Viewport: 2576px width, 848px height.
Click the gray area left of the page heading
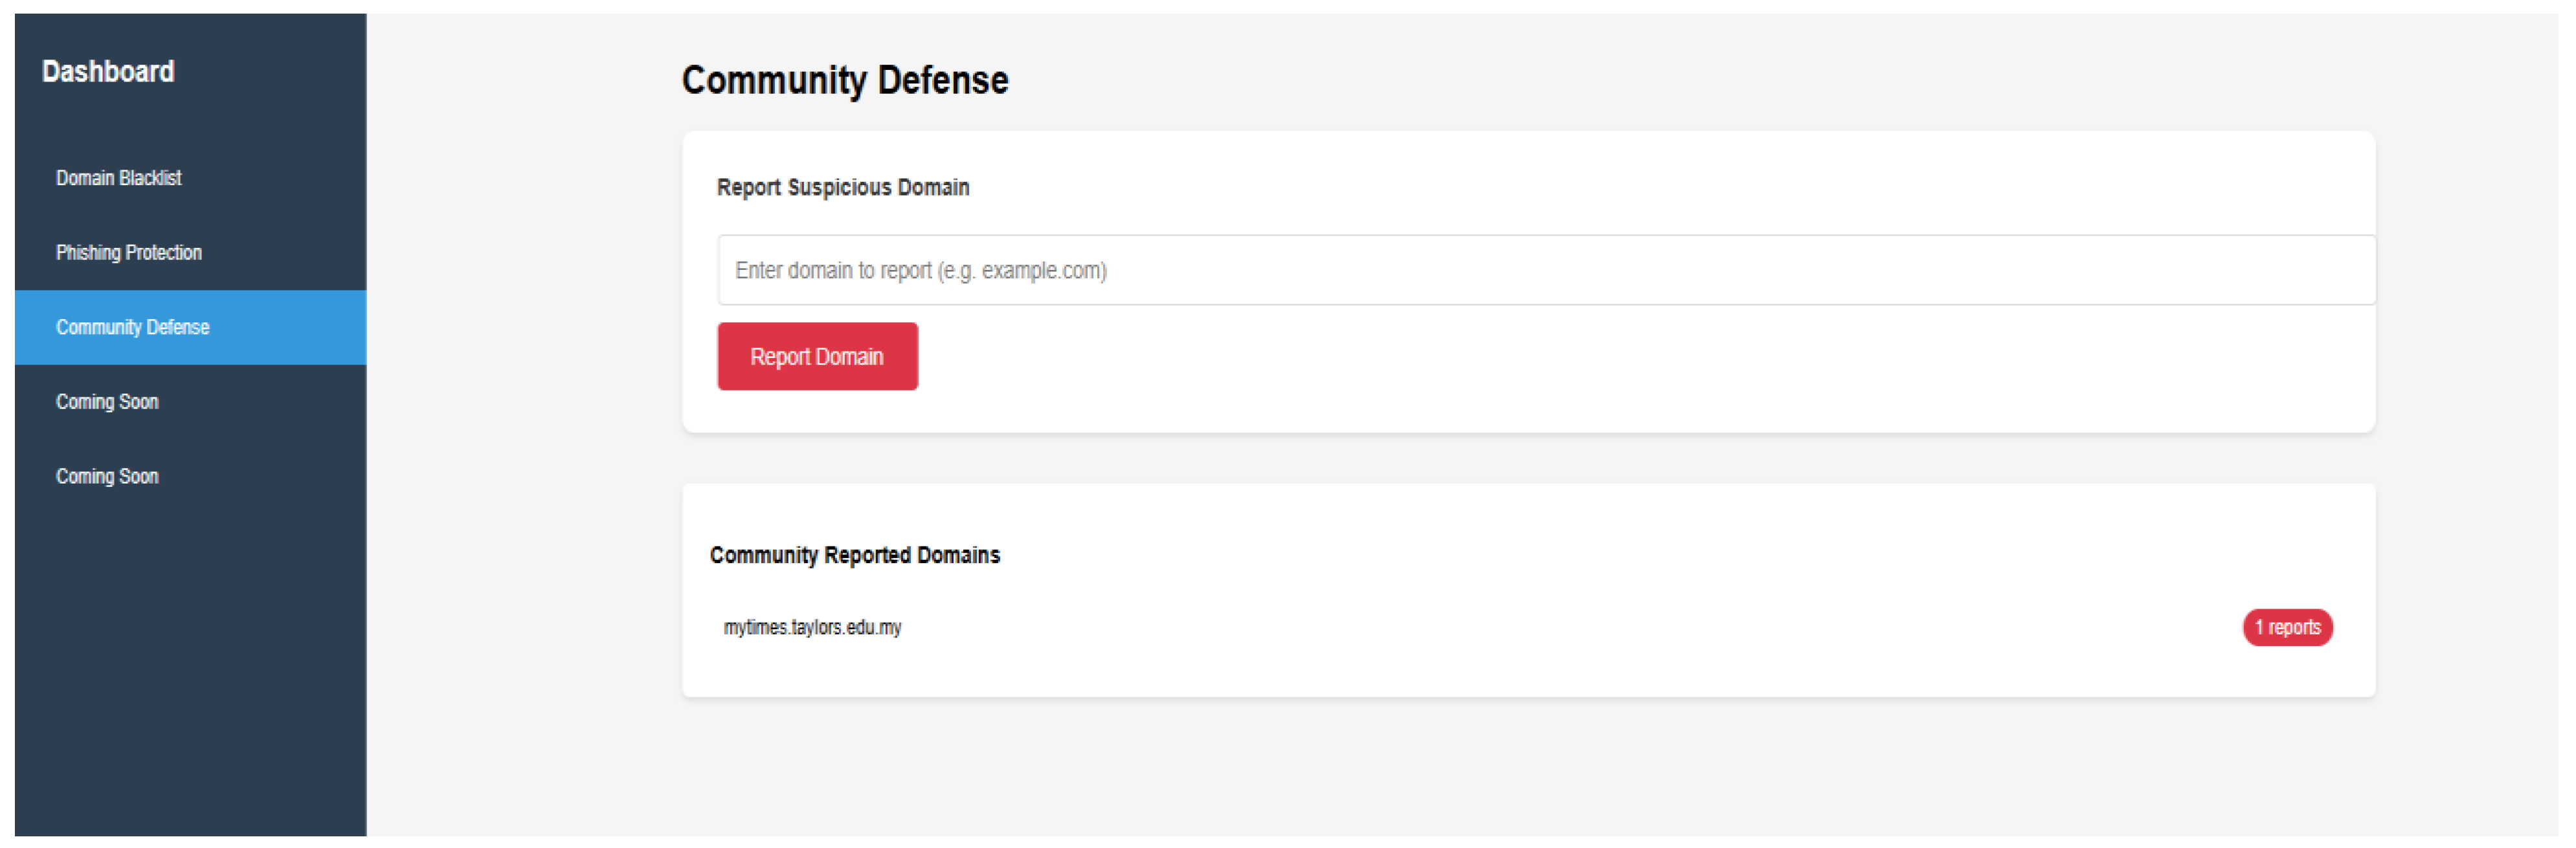click(520, 80)
